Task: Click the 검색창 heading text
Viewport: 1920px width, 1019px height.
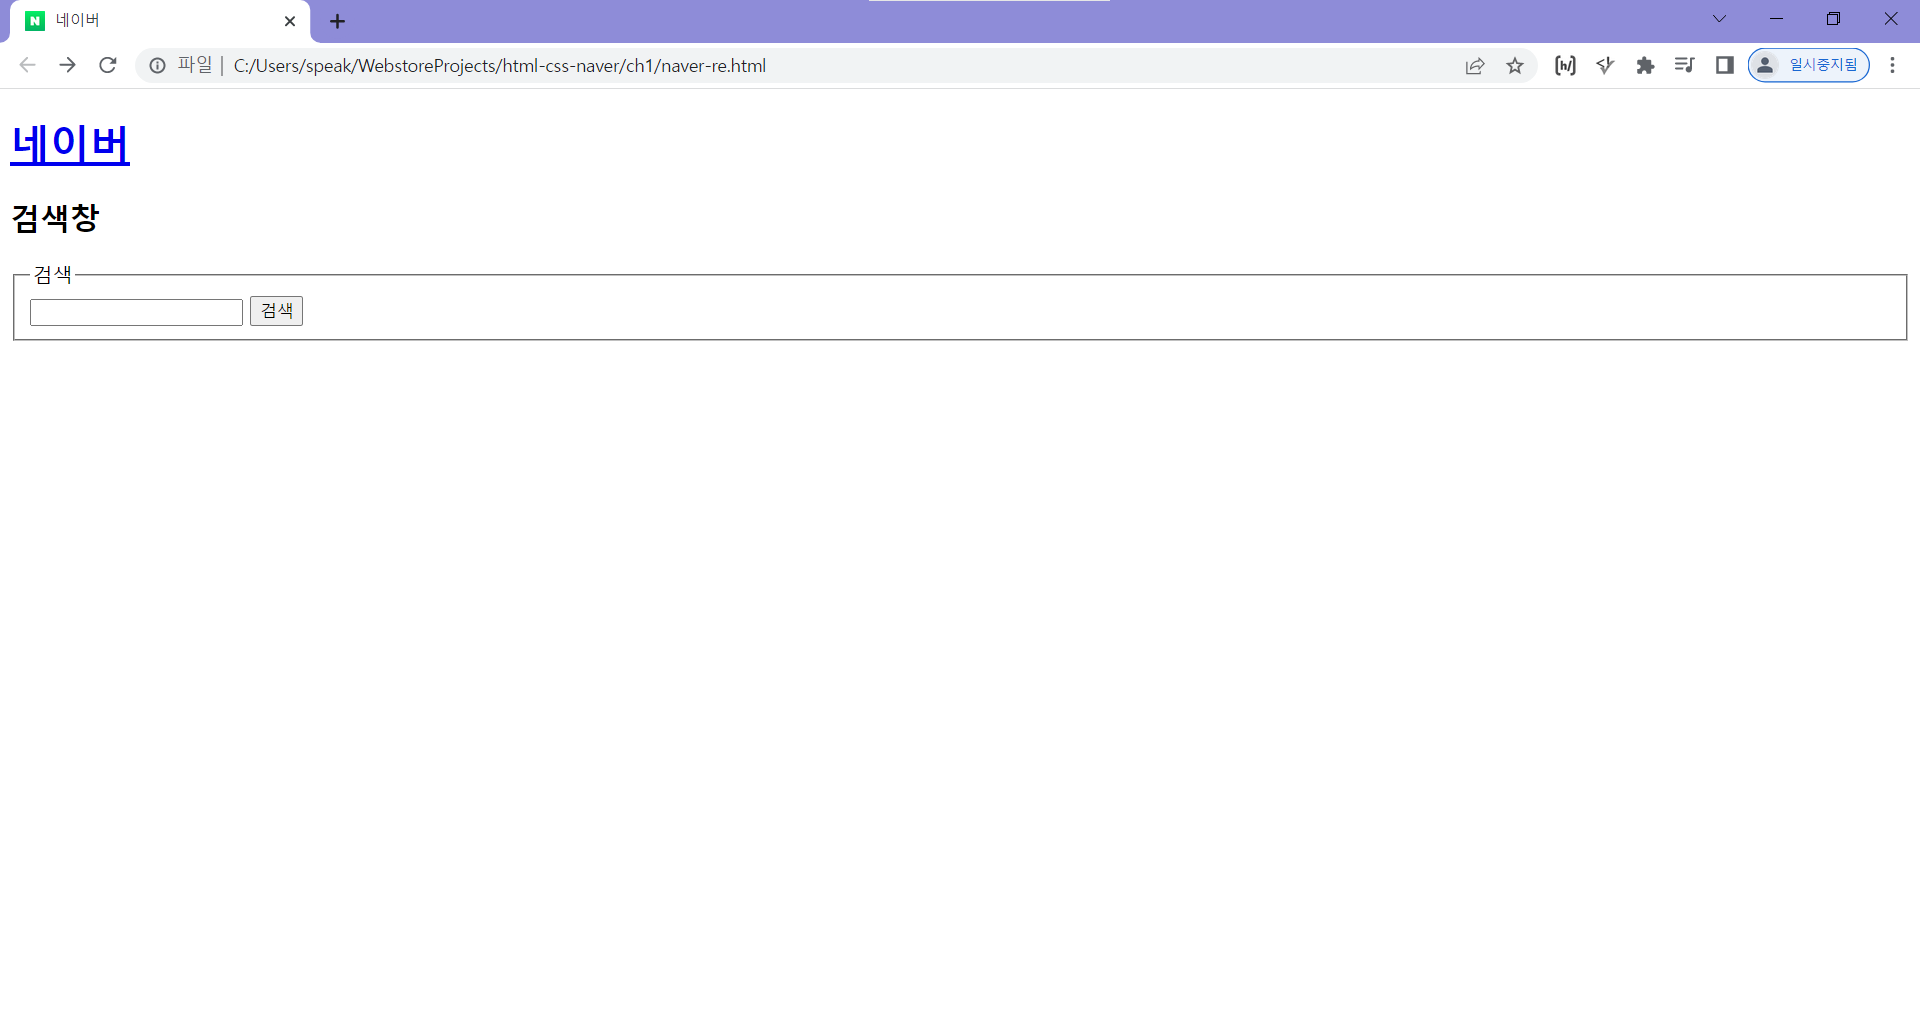Action: pyautogui.click(x=55, y=218)
